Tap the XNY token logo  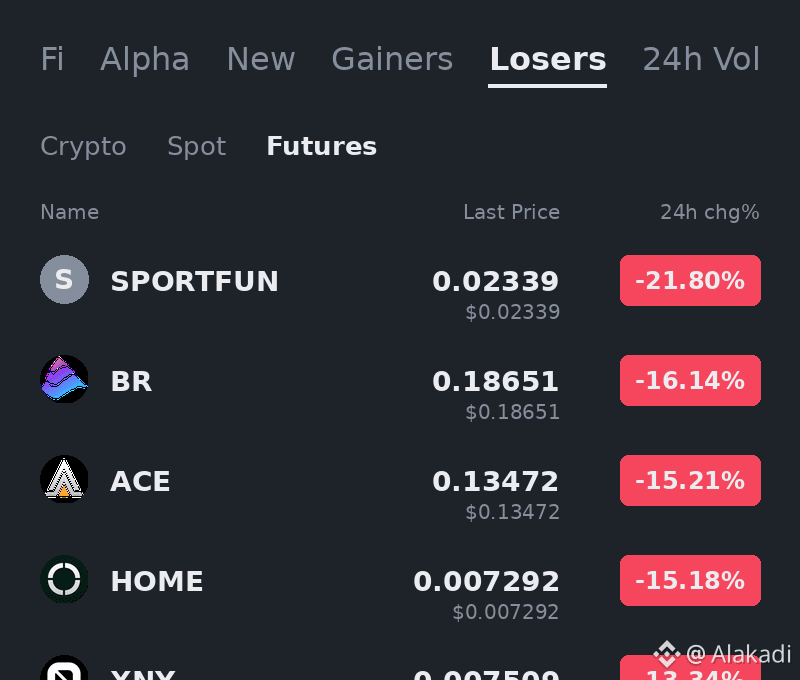(64, 668)
